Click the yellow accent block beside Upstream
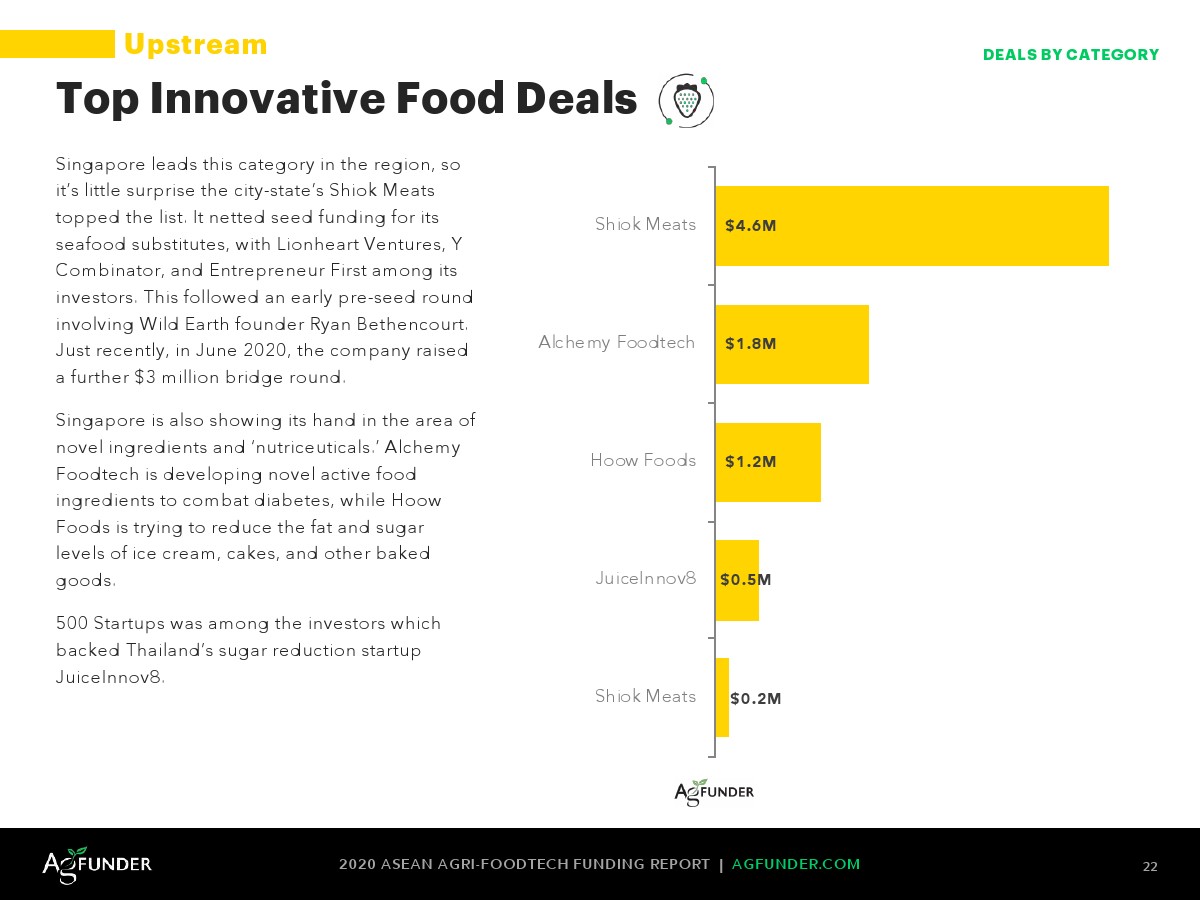 pos(57,44)
